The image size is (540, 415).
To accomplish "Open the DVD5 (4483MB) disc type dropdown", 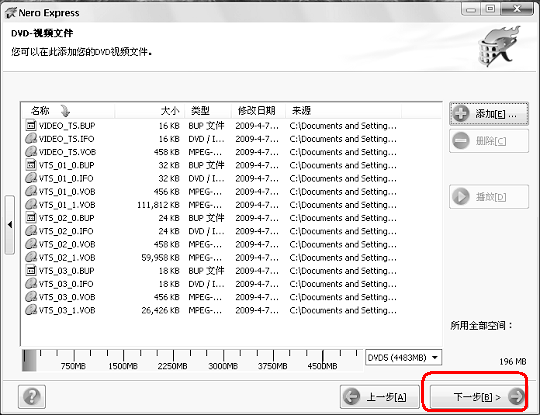I will (x=403, y=357).
